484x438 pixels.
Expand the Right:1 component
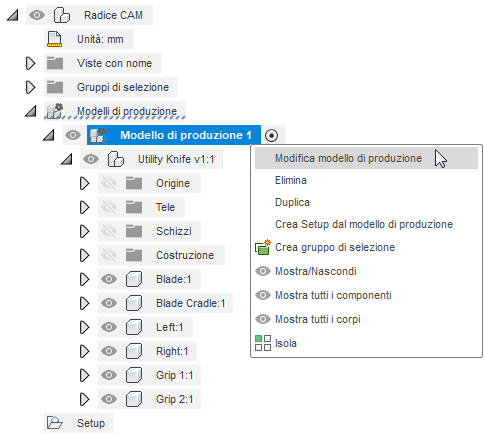coord(84,351)
